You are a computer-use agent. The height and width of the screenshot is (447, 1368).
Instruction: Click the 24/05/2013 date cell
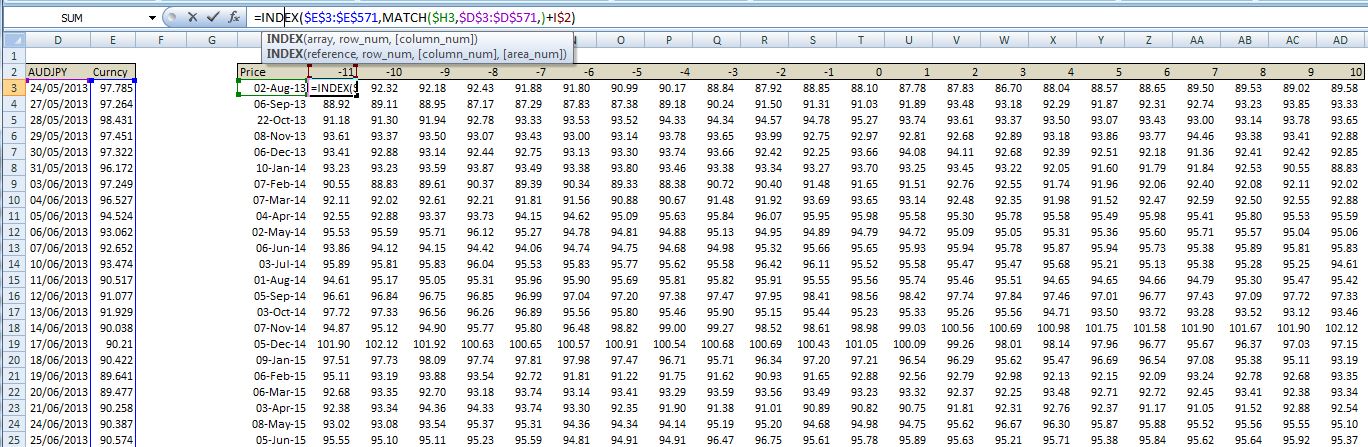point(58,88)
